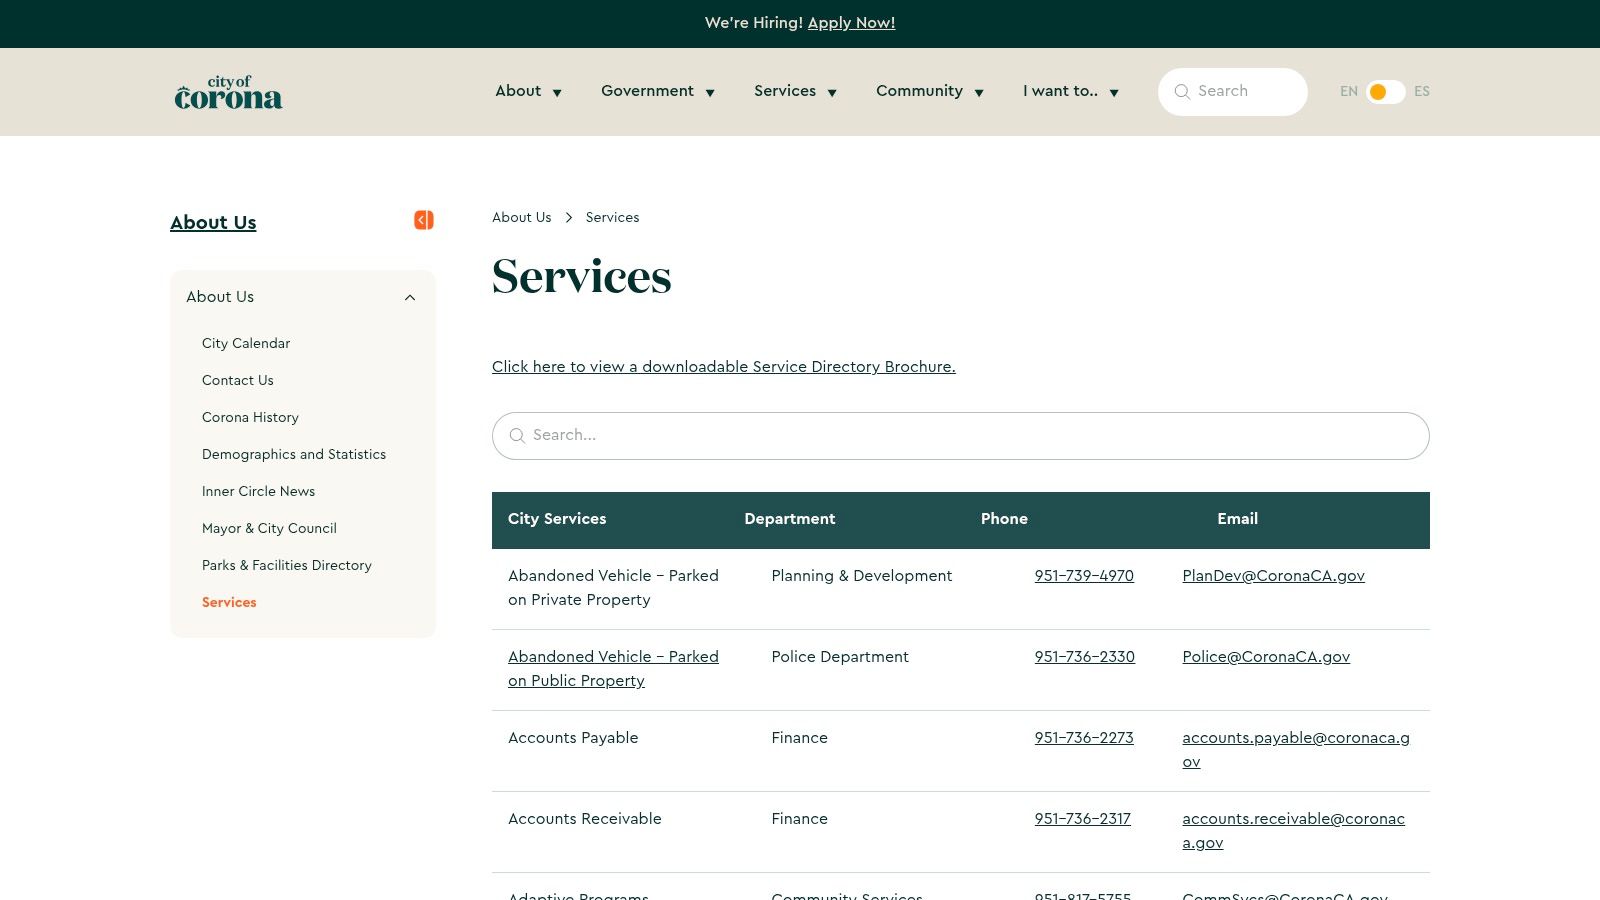Viewport: 1600px width, 900px height.
Task: Email PlanDev@CoronaCA.gov
Action: click(x=1273, y=576)
